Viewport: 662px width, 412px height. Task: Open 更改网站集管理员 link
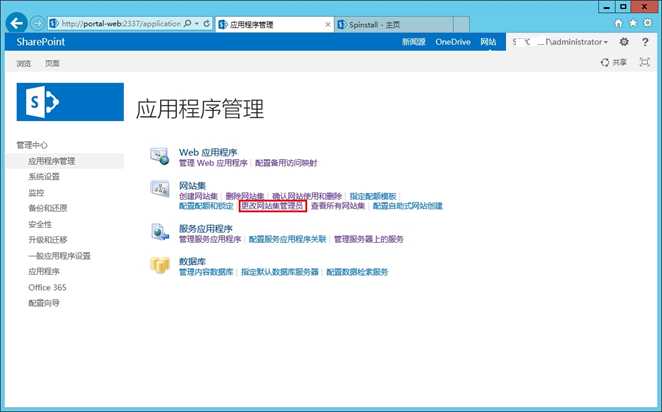click(272, 206)
